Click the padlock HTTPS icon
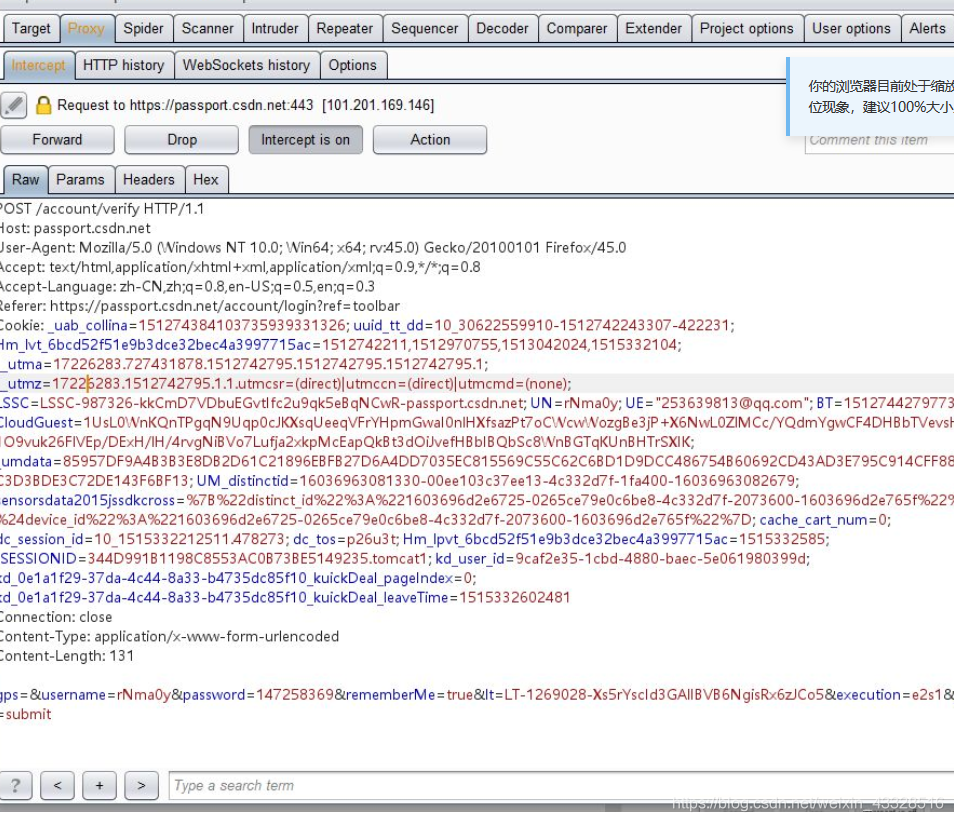The height and width of the screenshot is (822, 954). pyautogui.click(x=43, y=105)
